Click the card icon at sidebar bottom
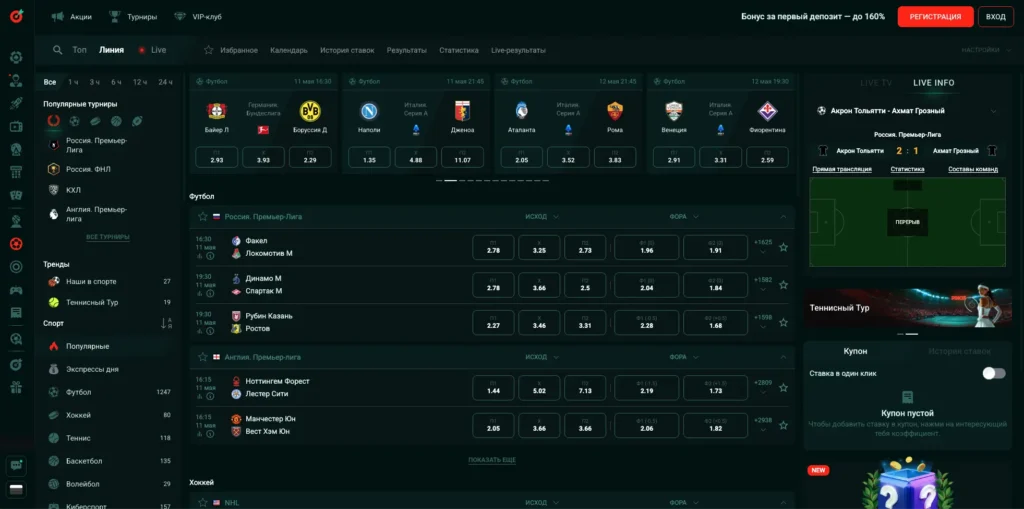Screen dimensions: 1024x509 (16, 489)
